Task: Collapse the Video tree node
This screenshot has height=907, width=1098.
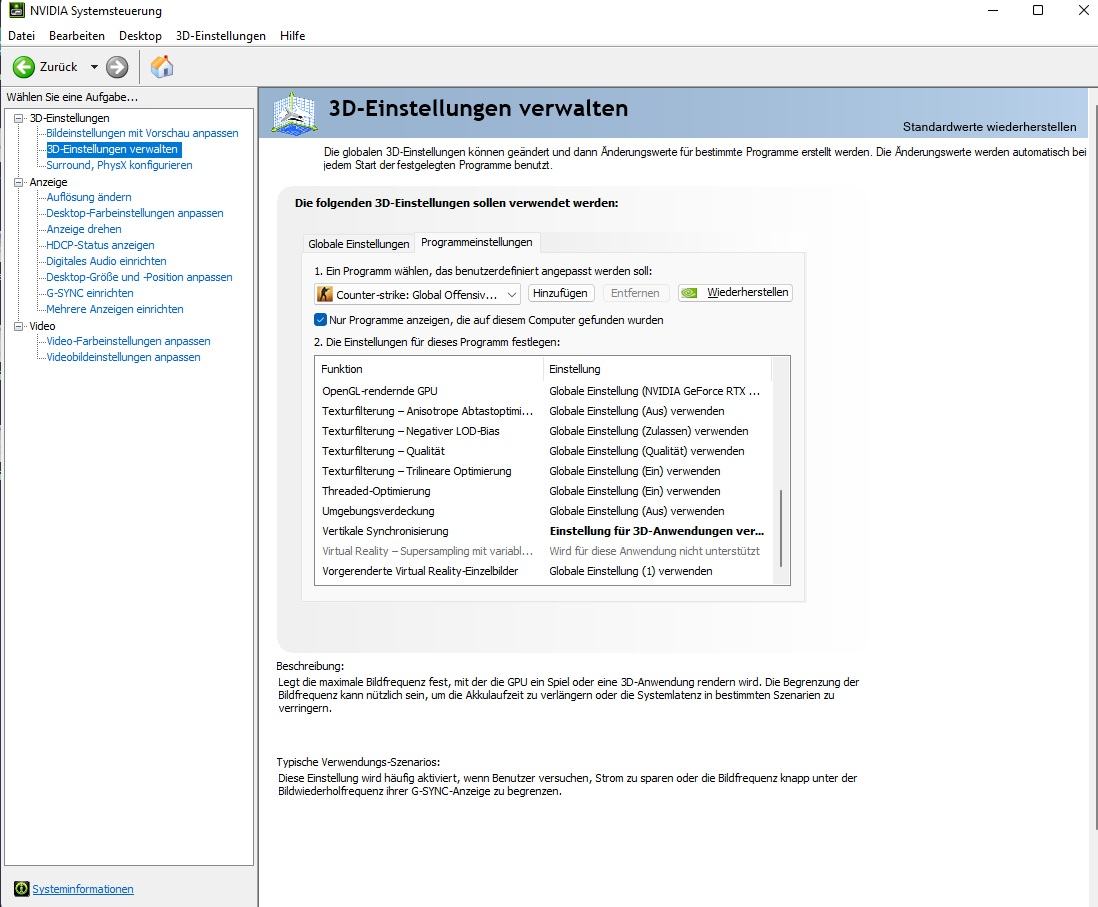Action: point(19,326)
